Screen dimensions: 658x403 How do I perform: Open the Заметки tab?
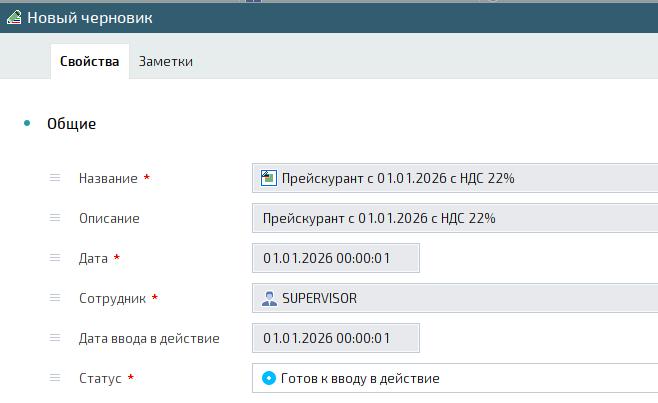point(166,62)
